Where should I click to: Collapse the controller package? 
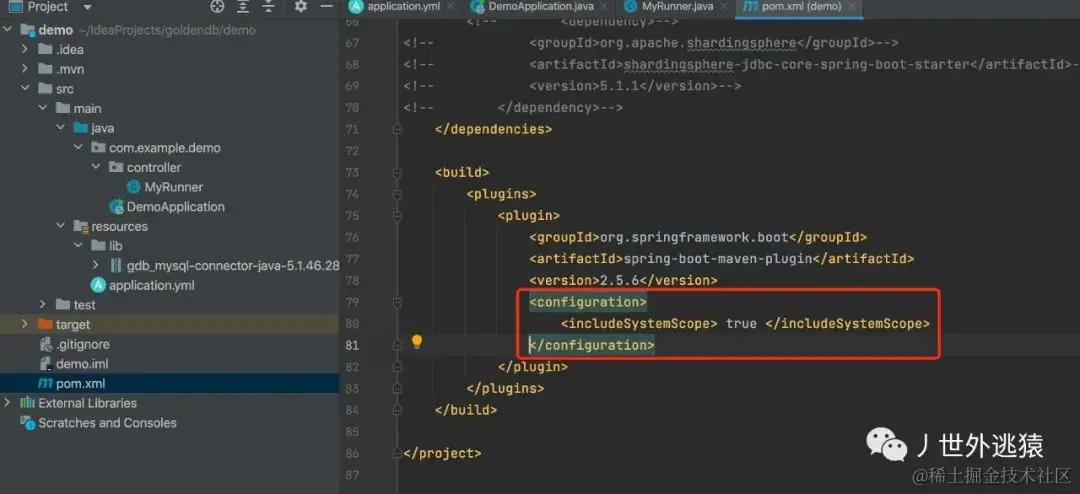(x=96, y=167)
